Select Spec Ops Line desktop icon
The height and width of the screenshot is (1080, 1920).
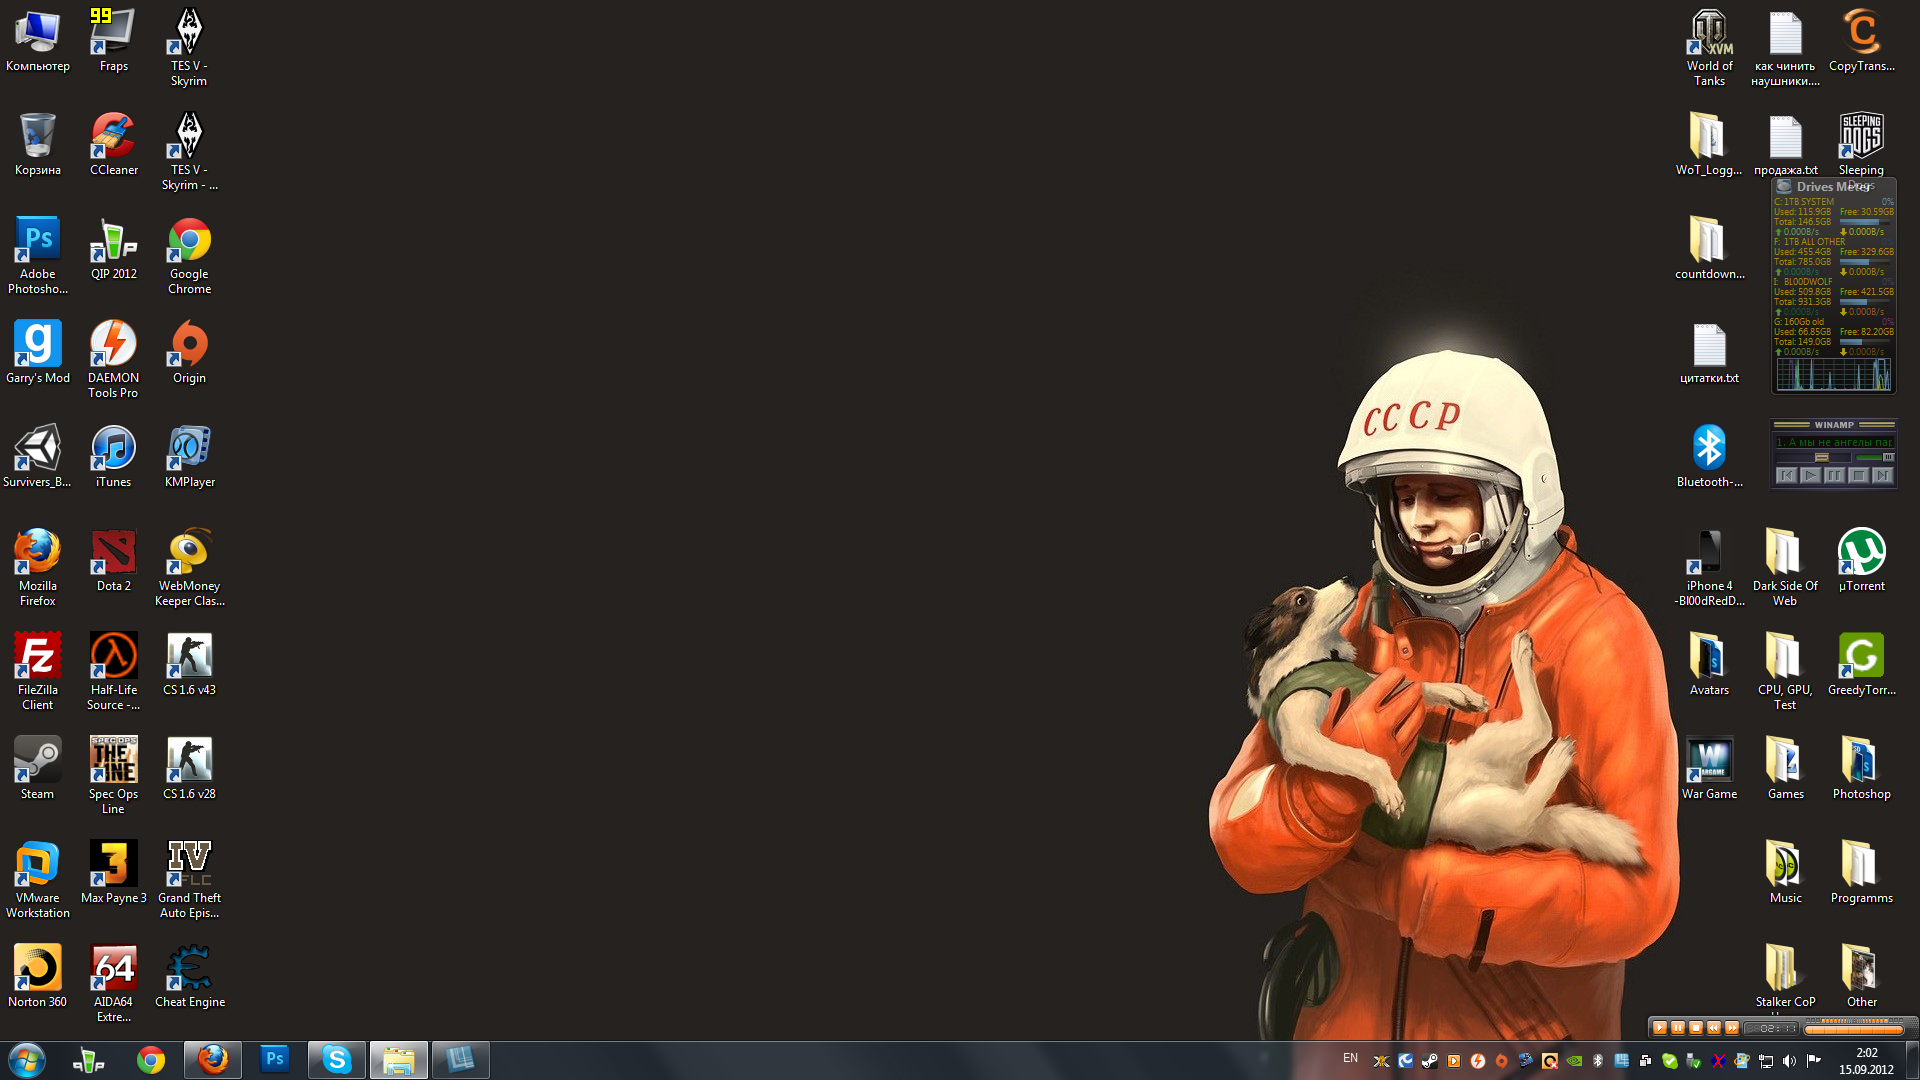113,776
